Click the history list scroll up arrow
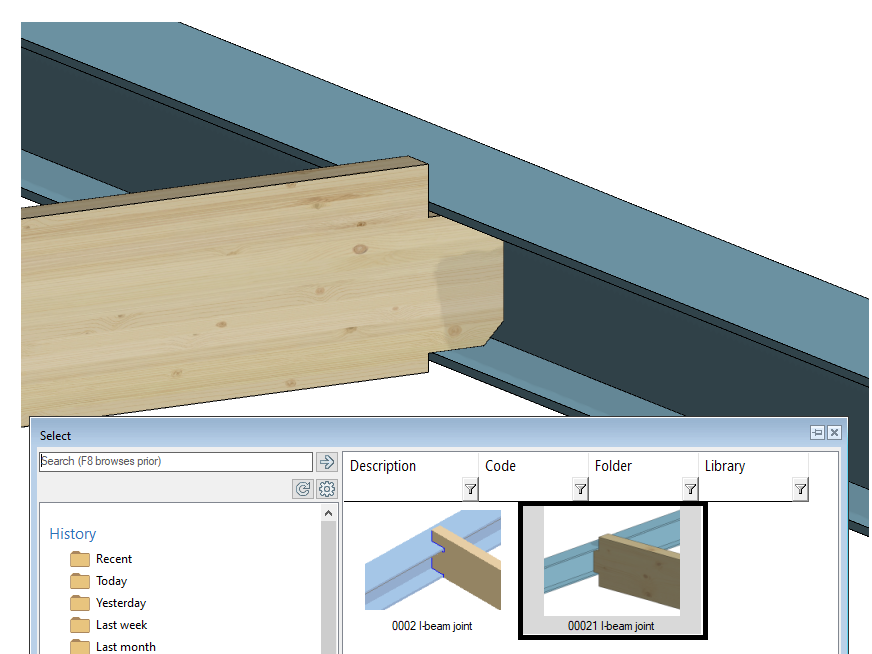The height and width of the screenshot is (654, 872). [329, 514]
